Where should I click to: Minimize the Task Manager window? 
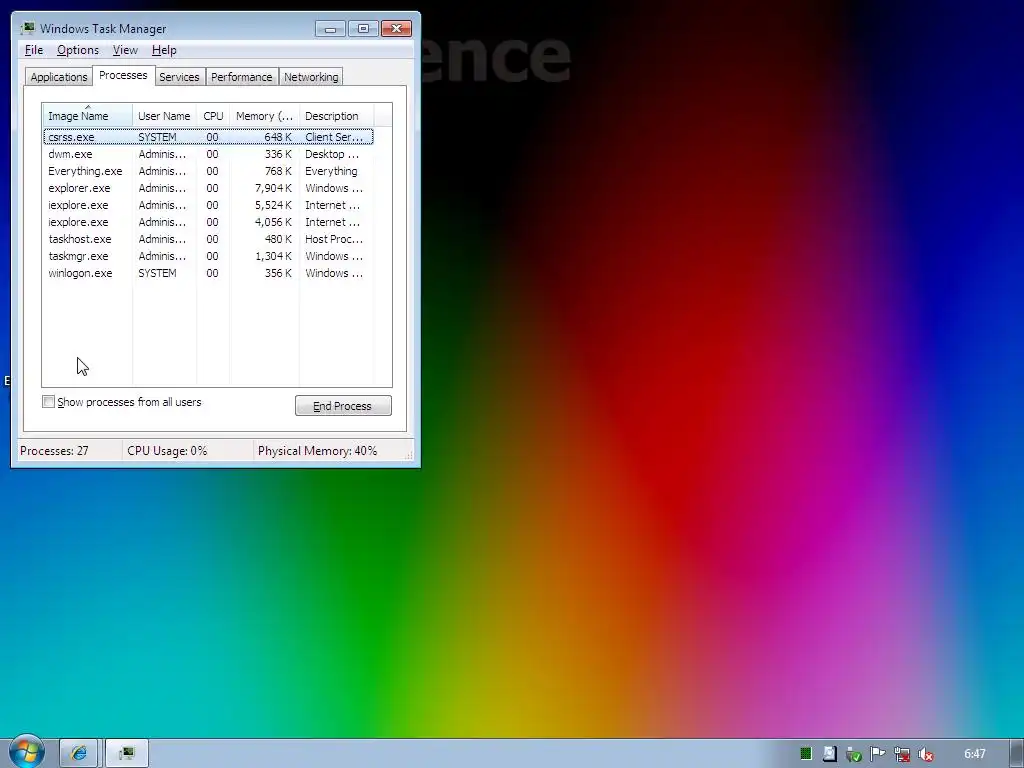[x=330, y=29]
